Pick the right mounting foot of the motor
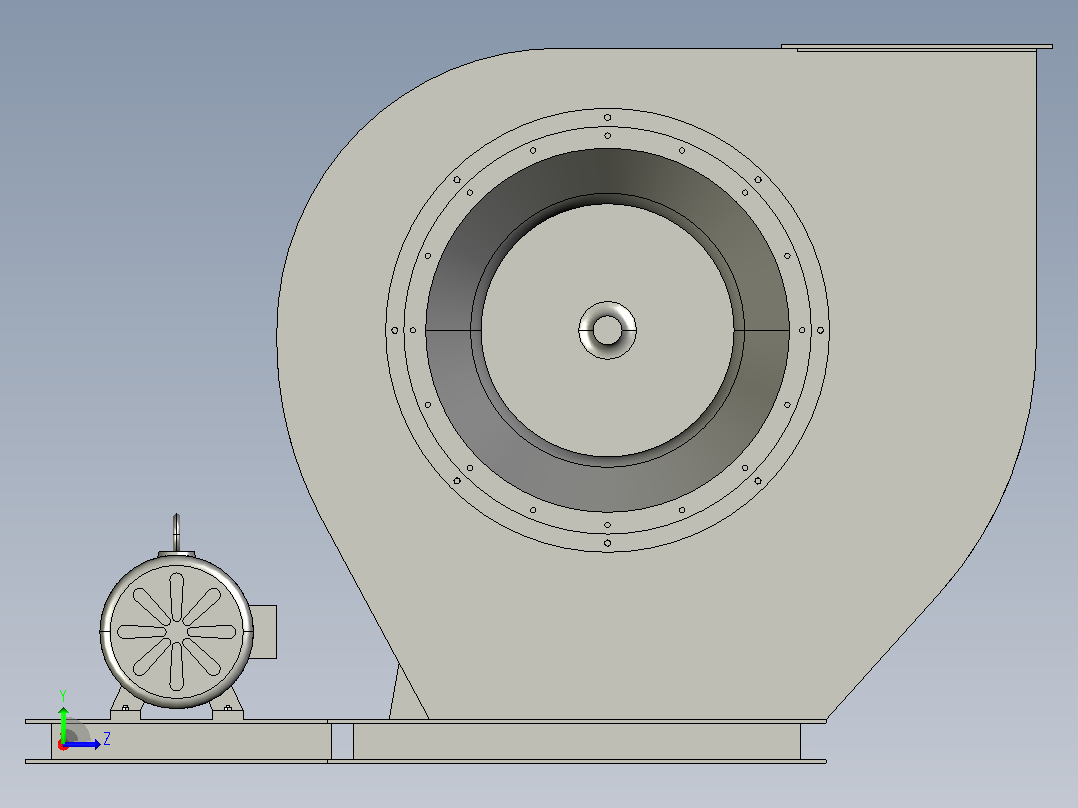Screen dimensions: 1078x808 click(x=228, y=705)
